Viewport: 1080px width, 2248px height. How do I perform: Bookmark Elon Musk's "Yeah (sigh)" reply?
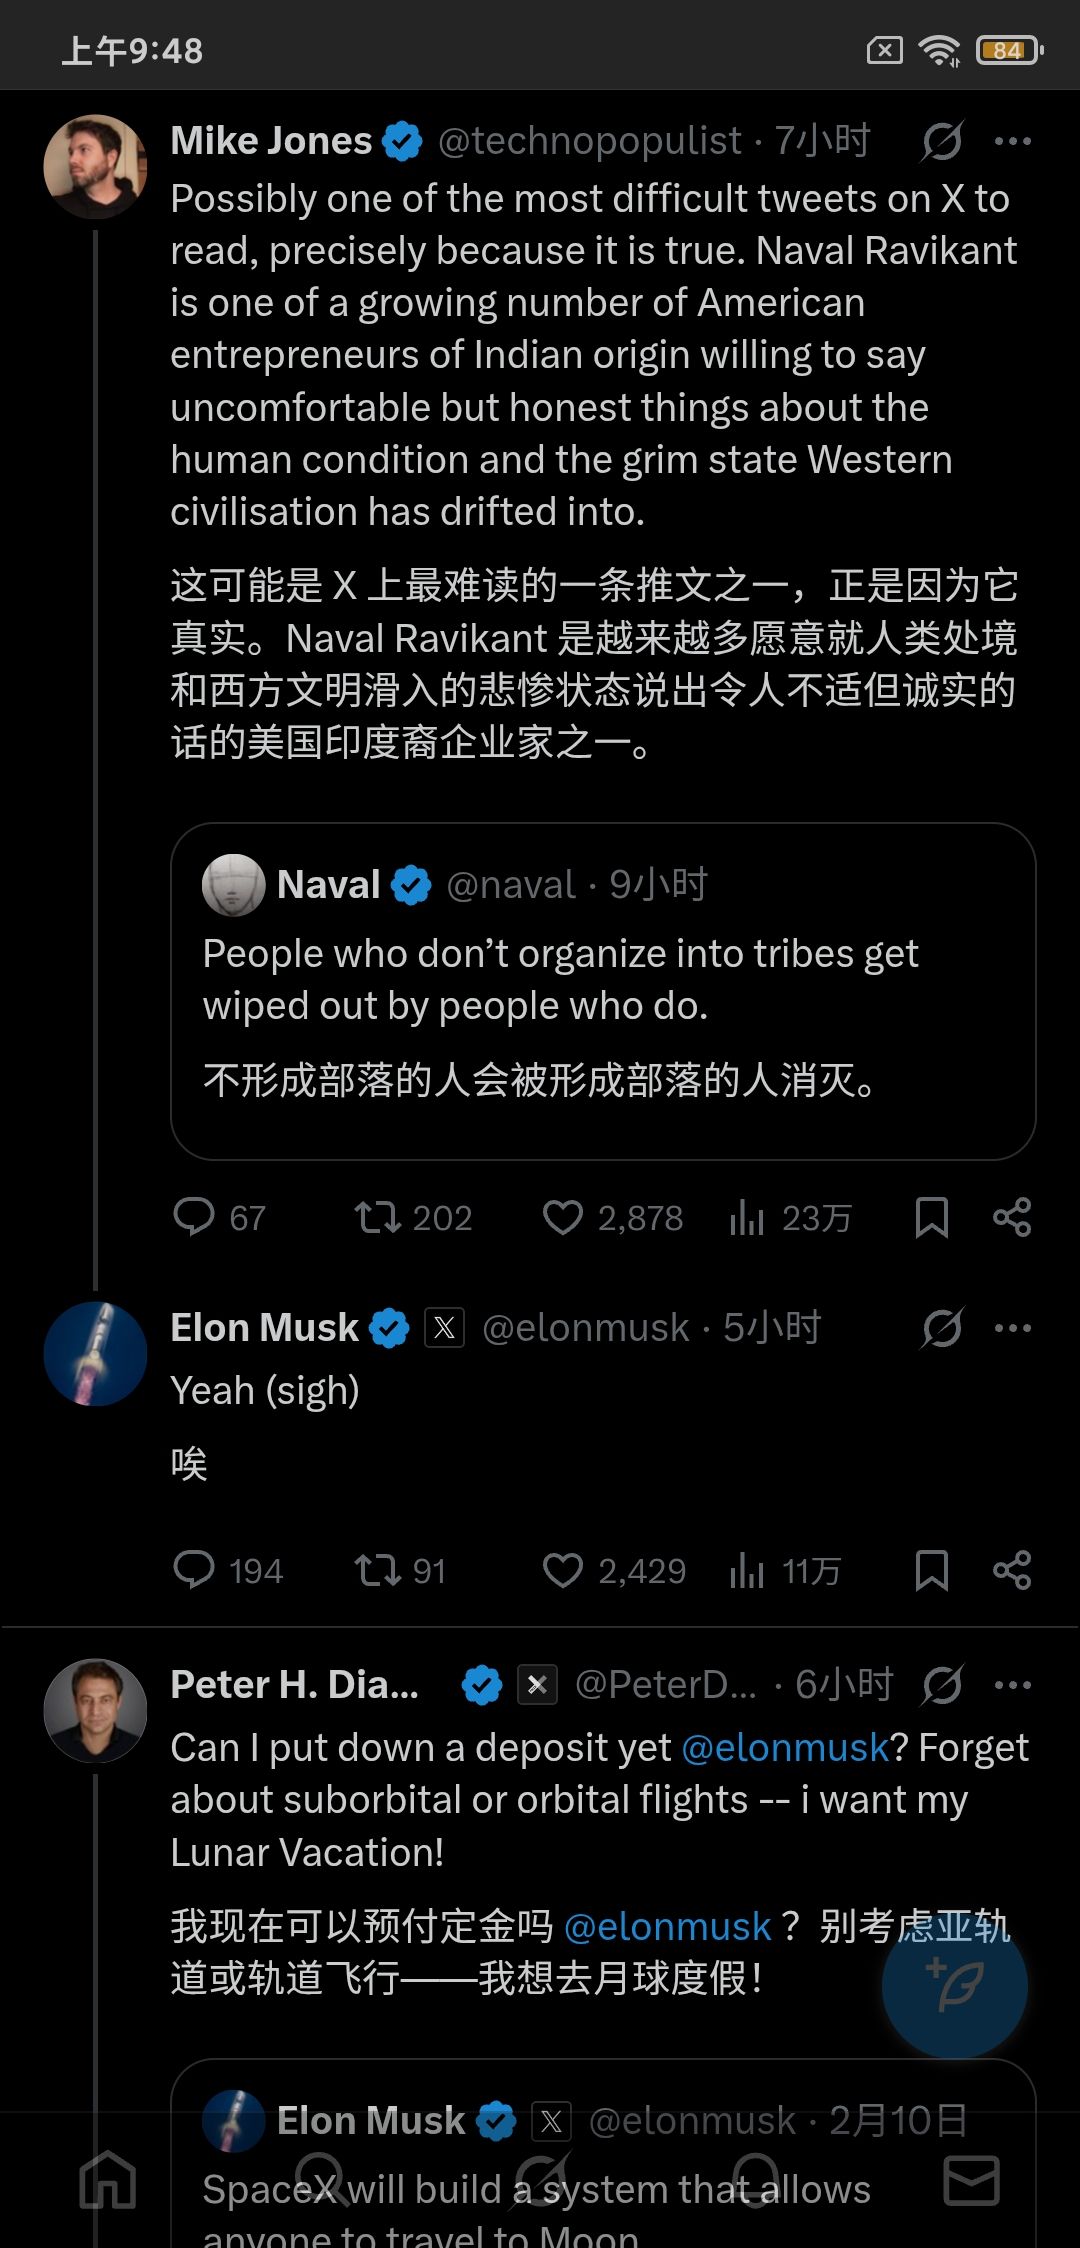point(931,1570)
